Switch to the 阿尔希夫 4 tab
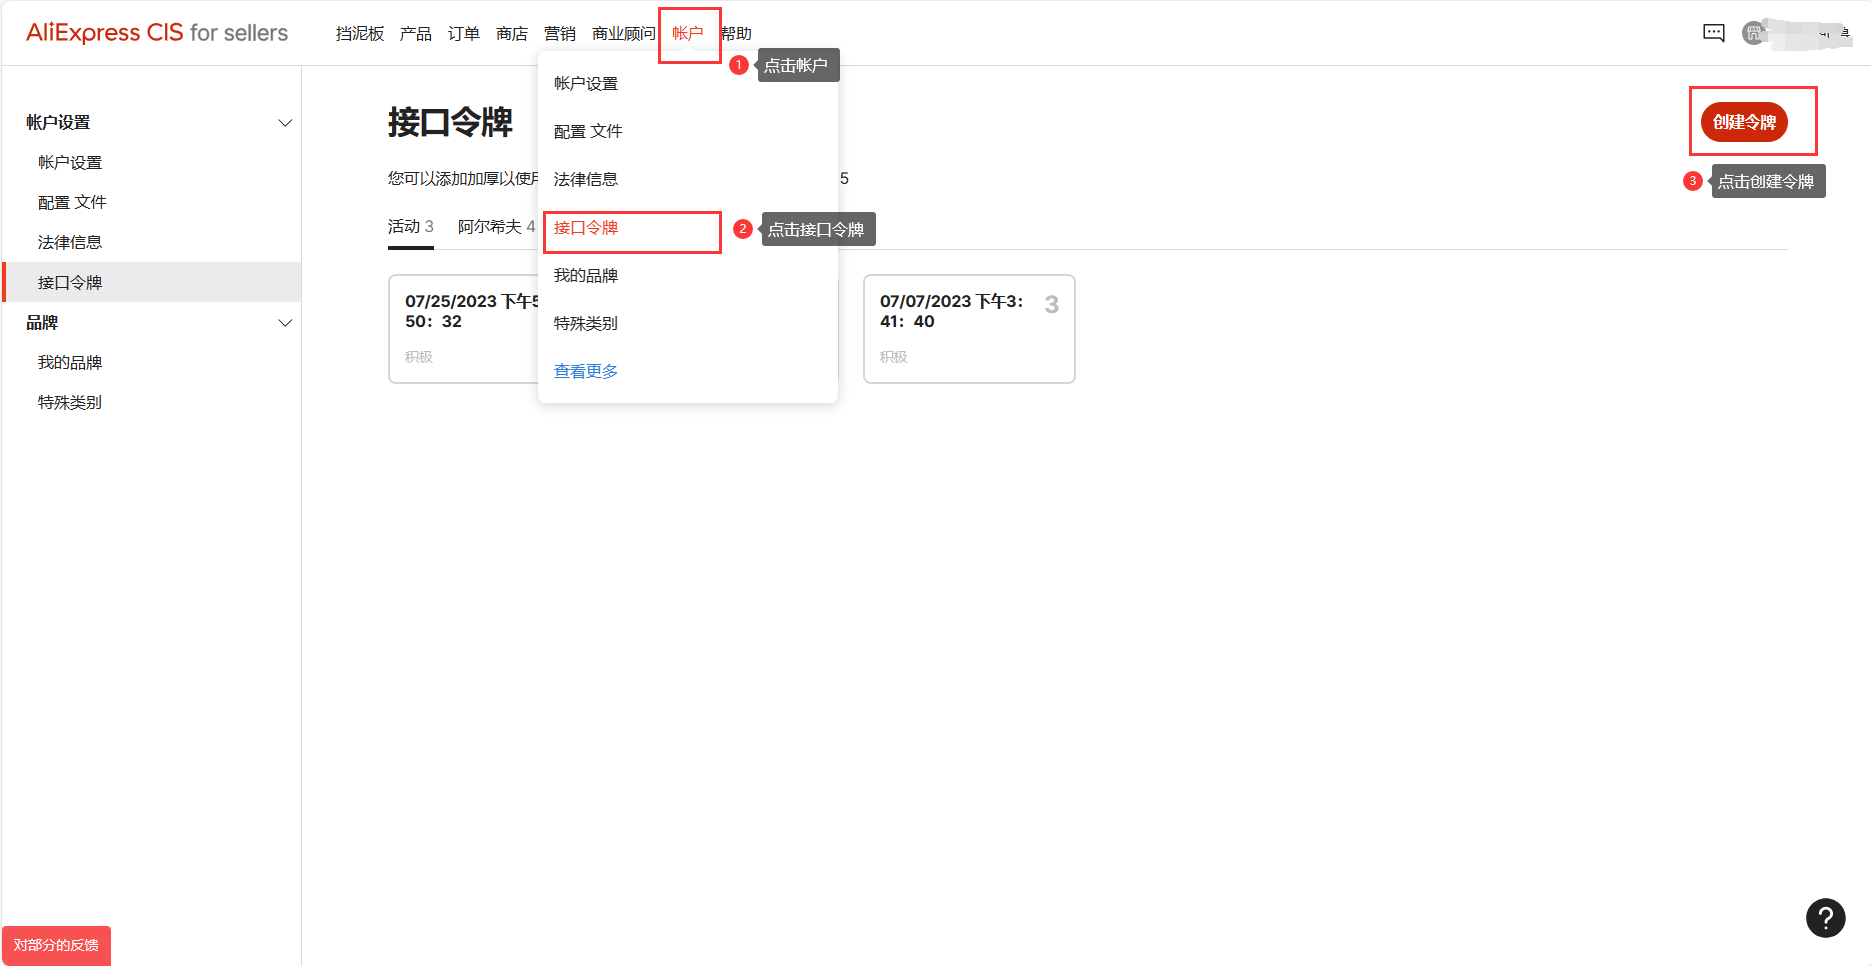This screenshot has height=966, width=1871. click(x=496, y=227)
